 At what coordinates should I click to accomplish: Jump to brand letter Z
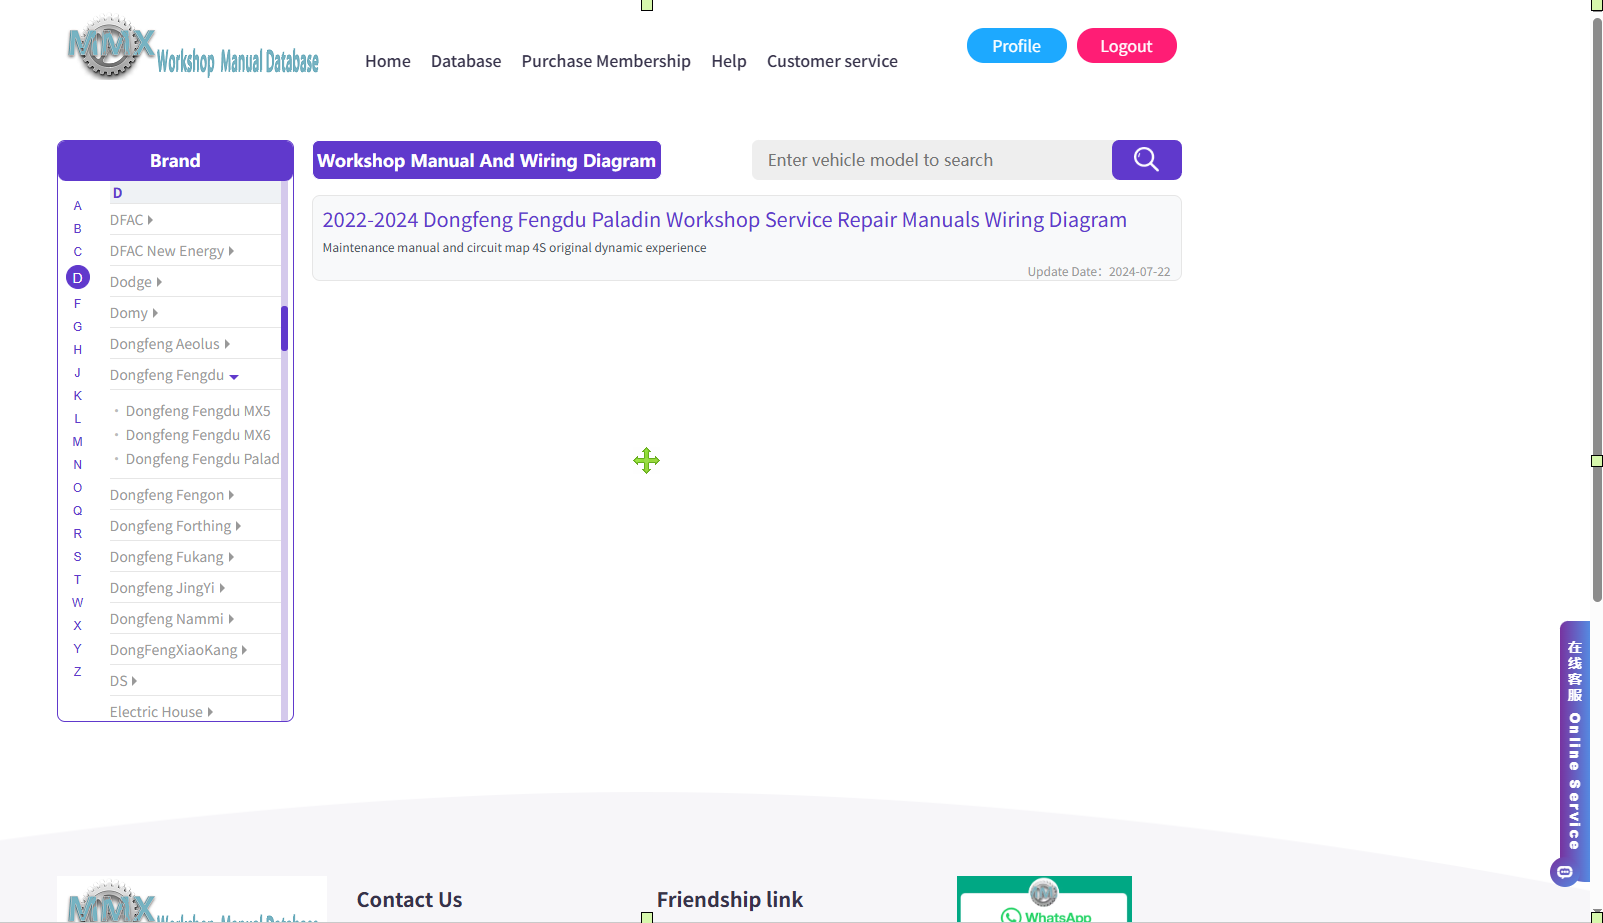[x=78, y=672]
